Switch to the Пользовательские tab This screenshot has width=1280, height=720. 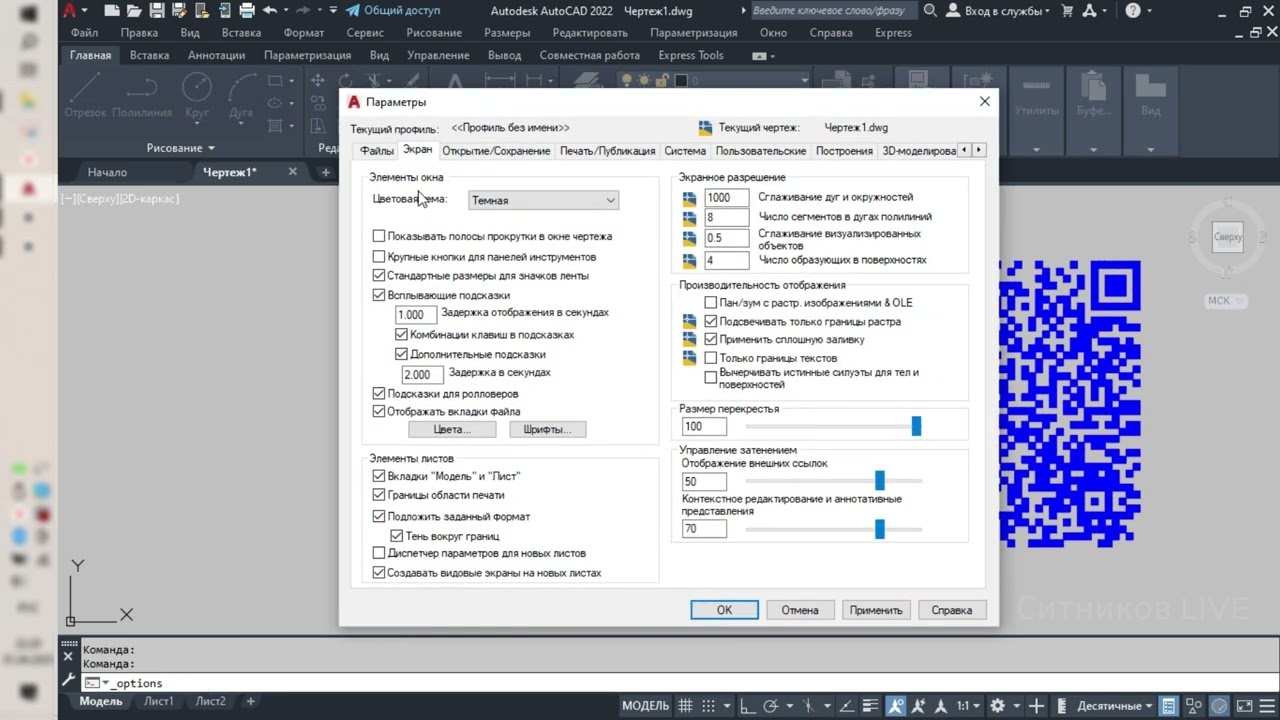761,151
